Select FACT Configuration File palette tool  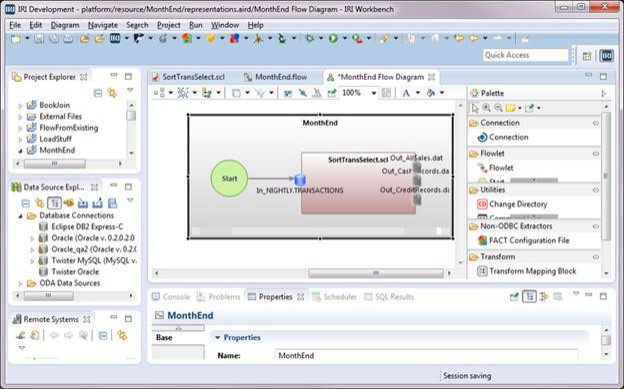(524, 240)
